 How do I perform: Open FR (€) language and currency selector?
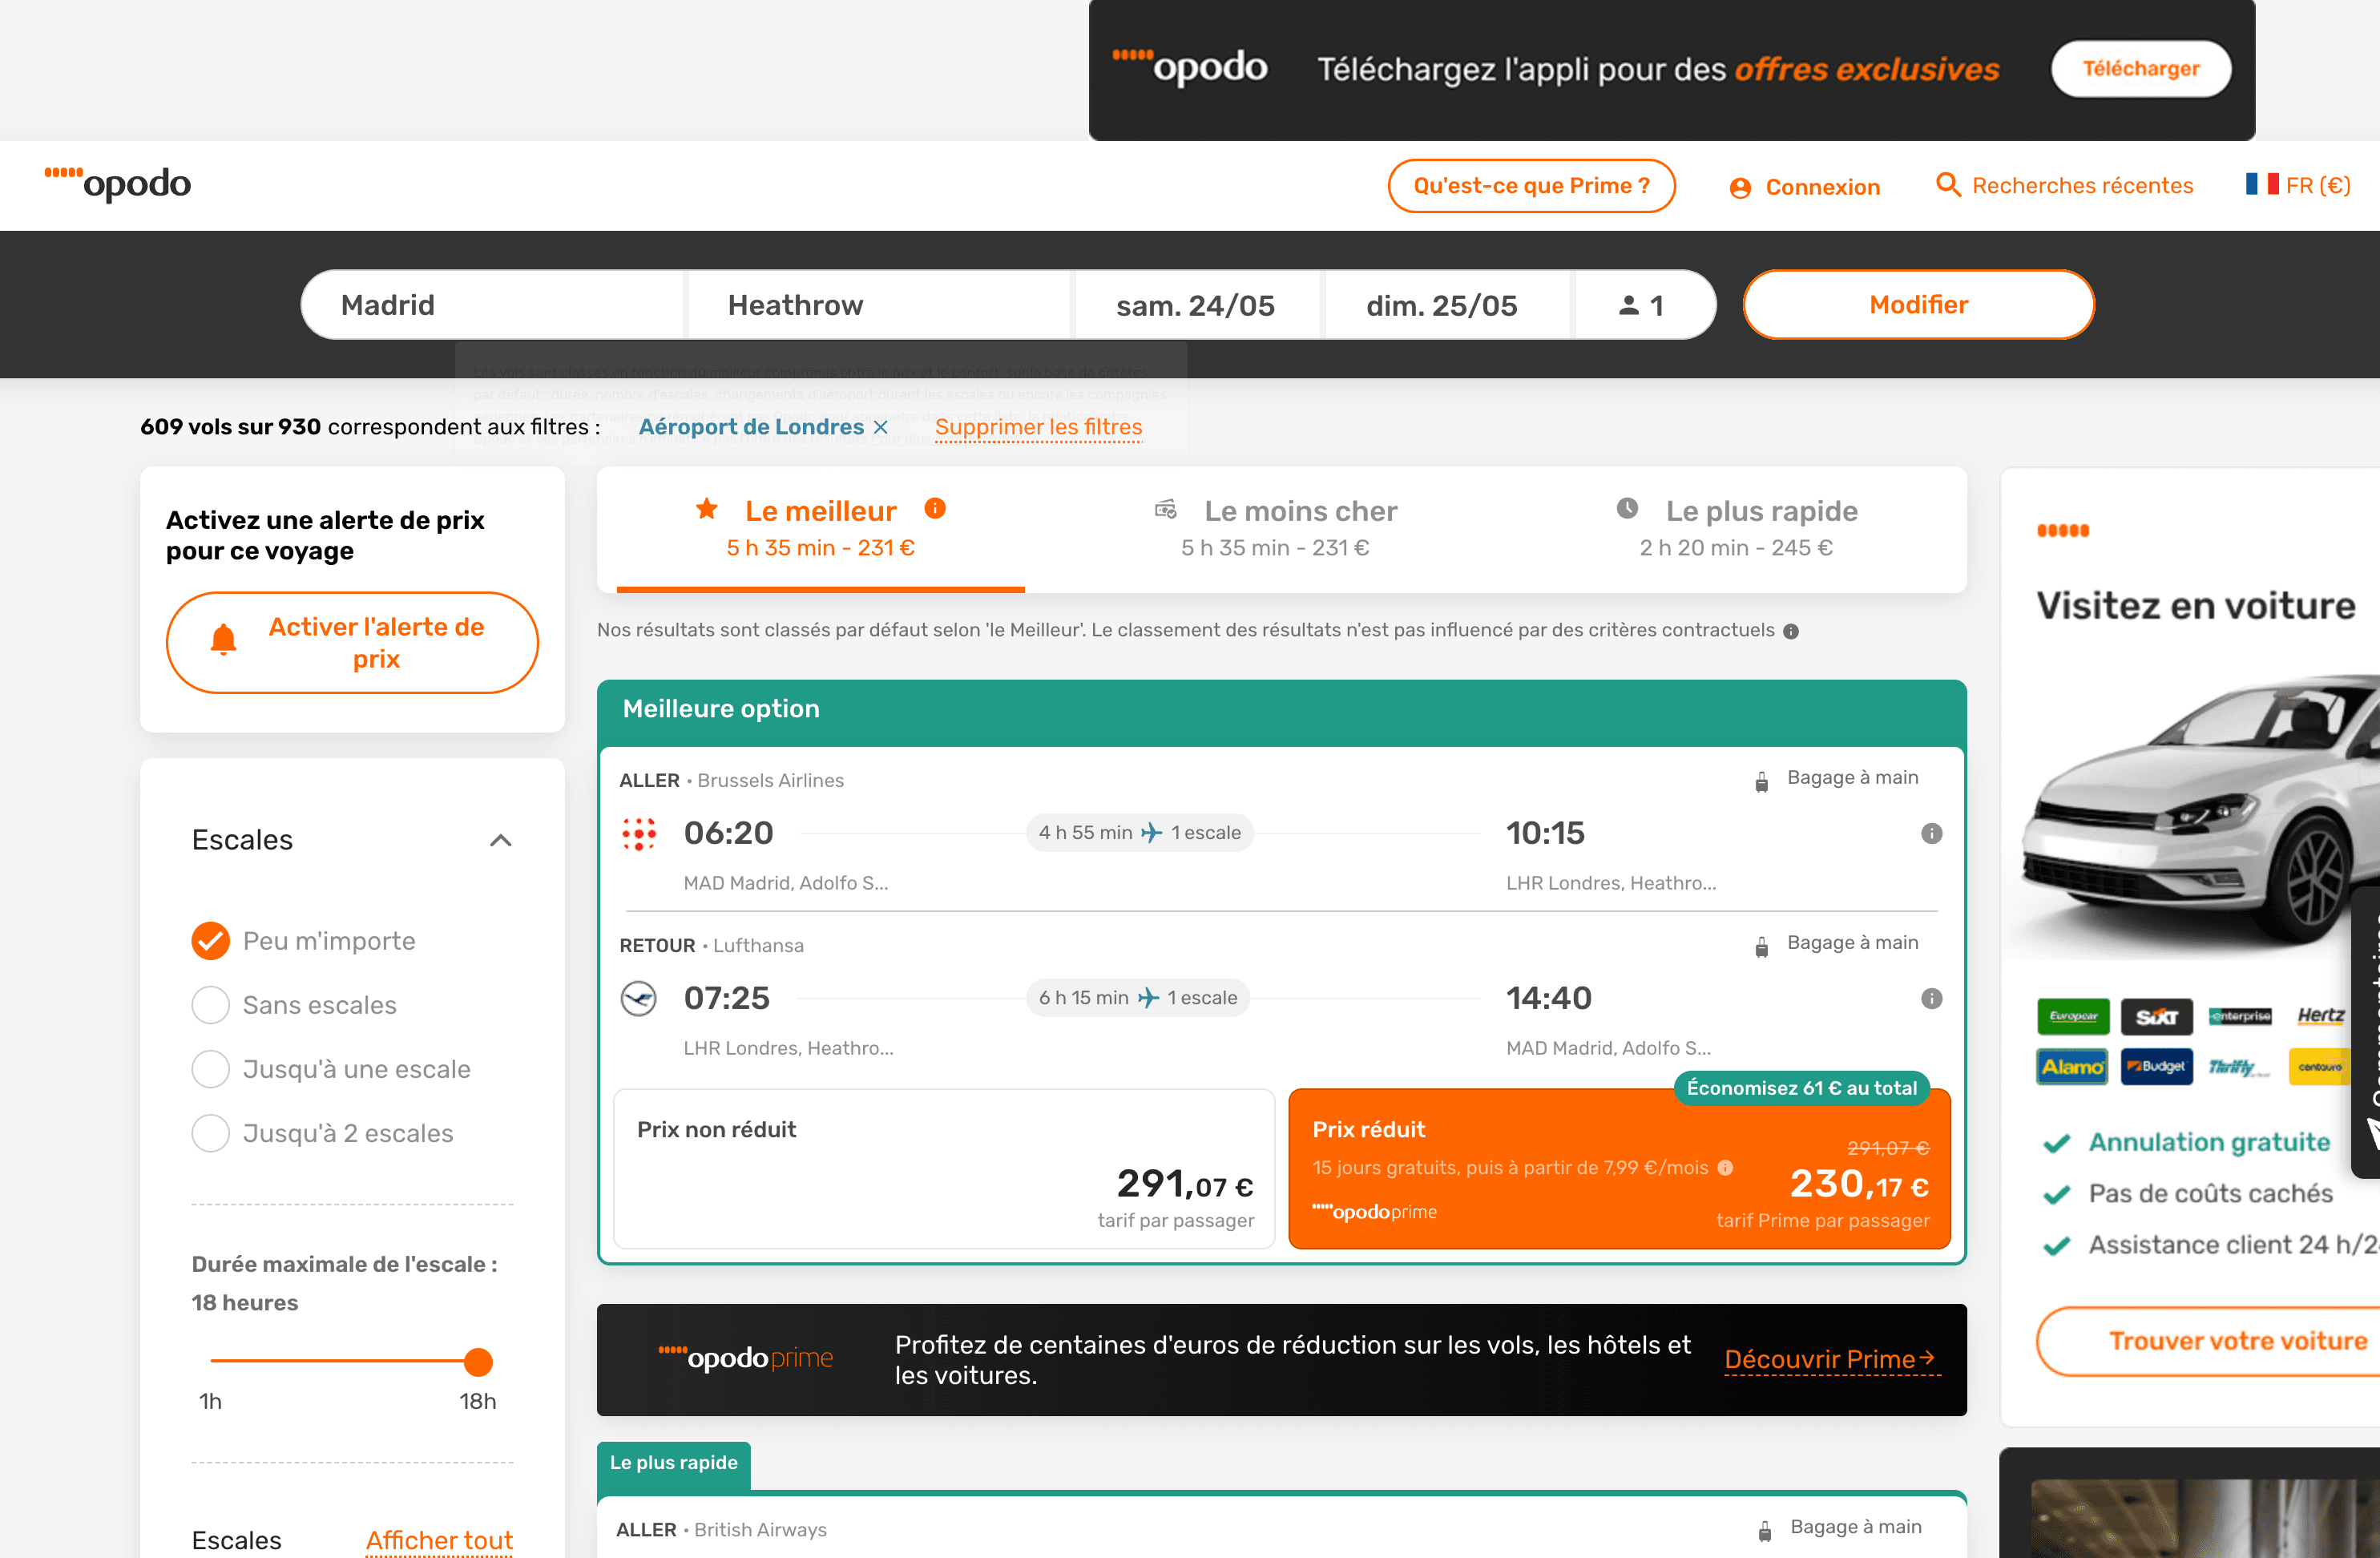(x=2297, y=185)
